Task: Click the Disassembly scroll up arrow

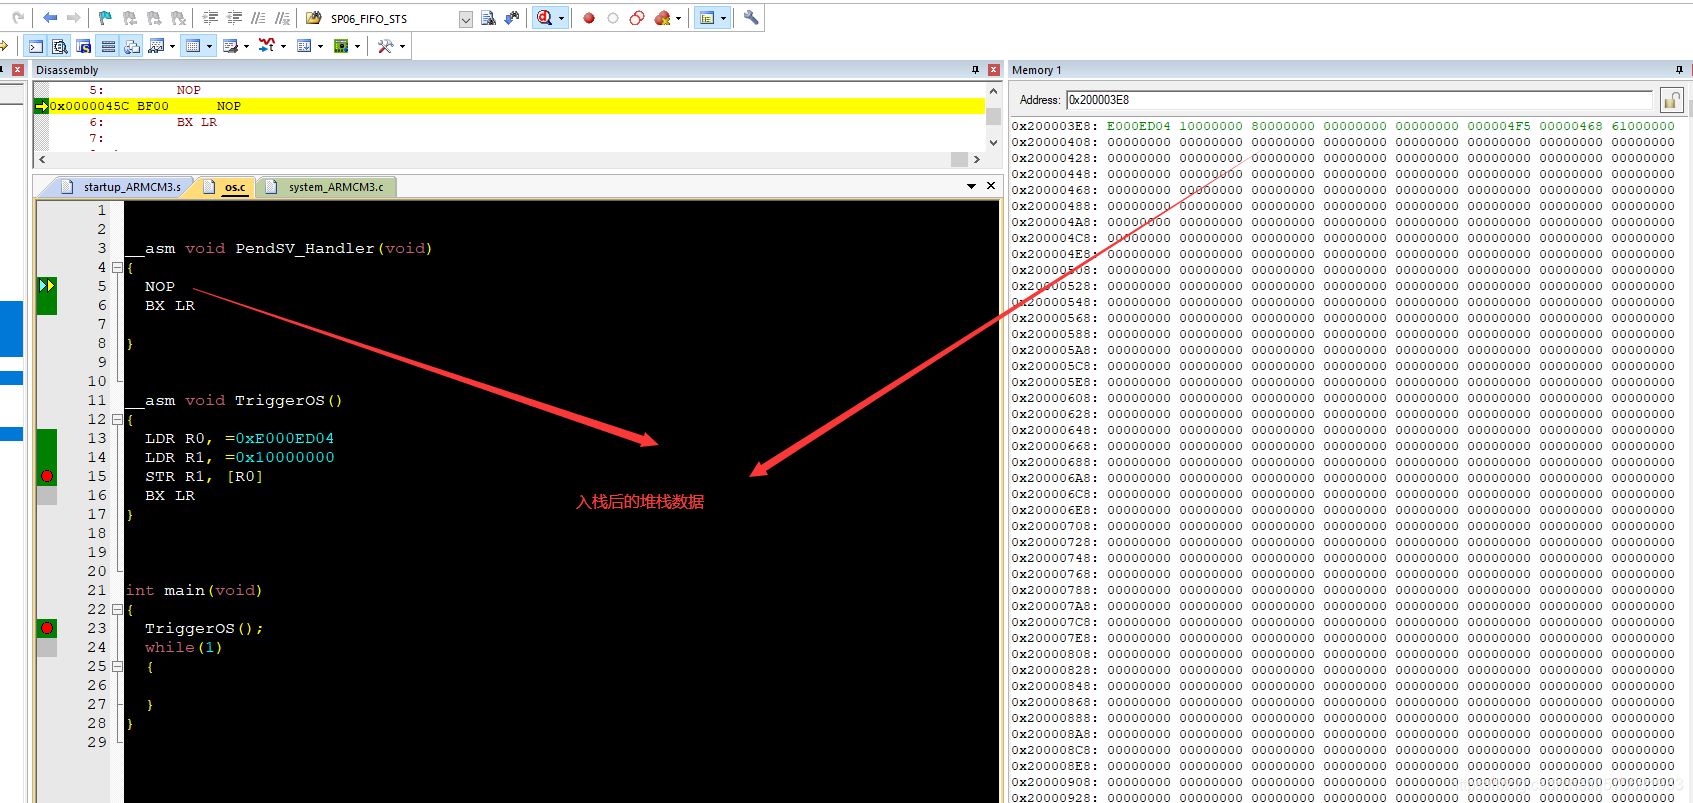Action: coord(993,91)
